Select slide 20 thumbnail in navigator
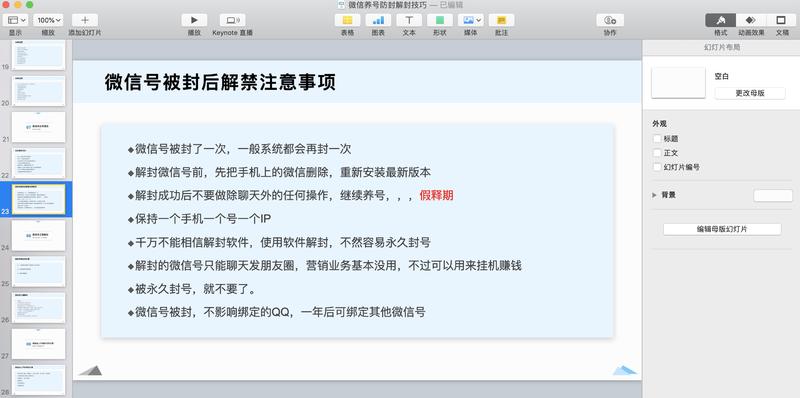The height and width of the screenshot is (398, 800). click(39, 91)
